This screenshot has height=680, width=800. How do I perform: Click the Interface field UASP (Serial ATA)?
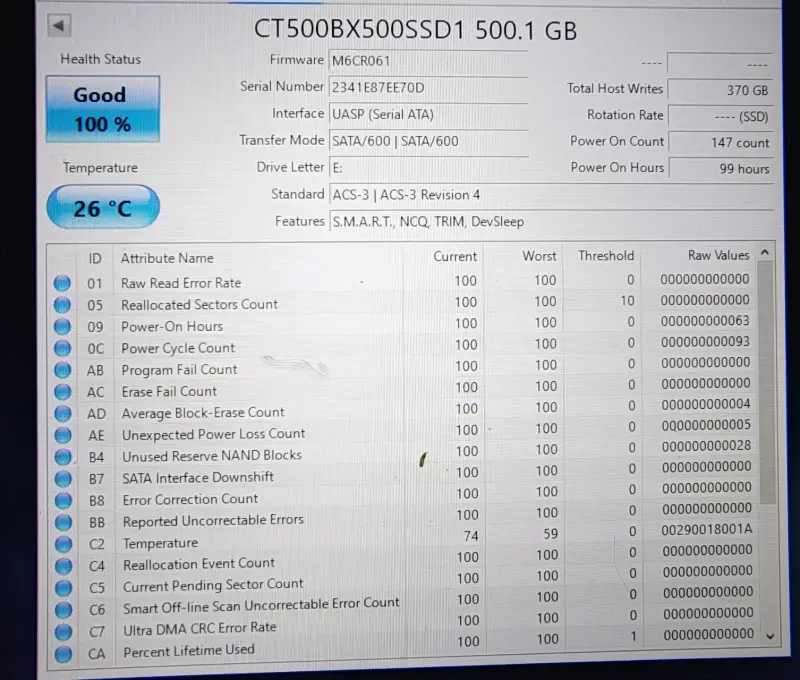coord(428,114)
